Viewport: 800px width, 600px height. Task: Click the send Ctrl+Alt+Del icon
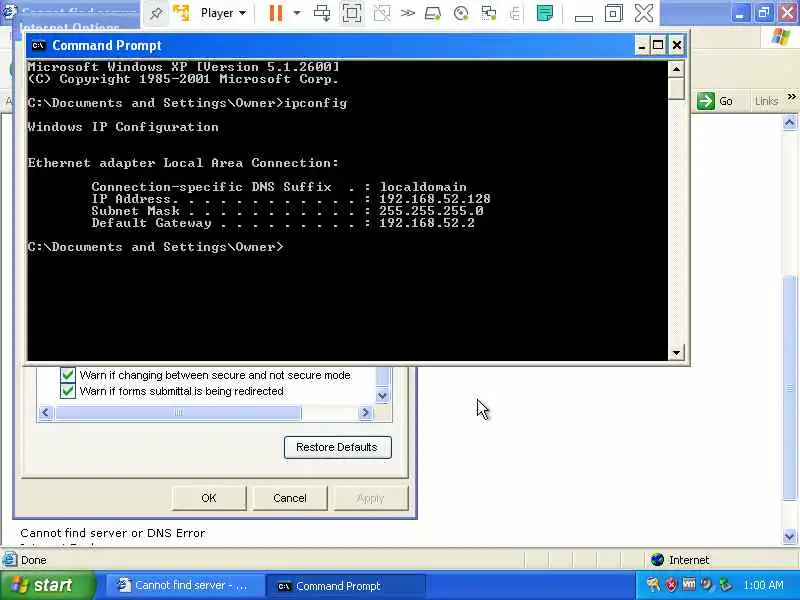(322, 13)
